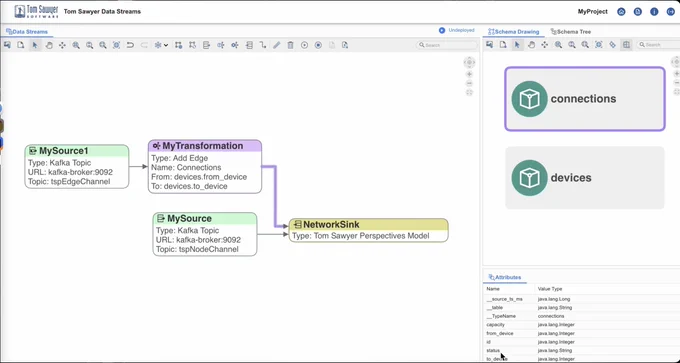680x363 pixels.
Task: Click the four-arrows move tool in Data Streams toolbar
Action: coord(62,45)
